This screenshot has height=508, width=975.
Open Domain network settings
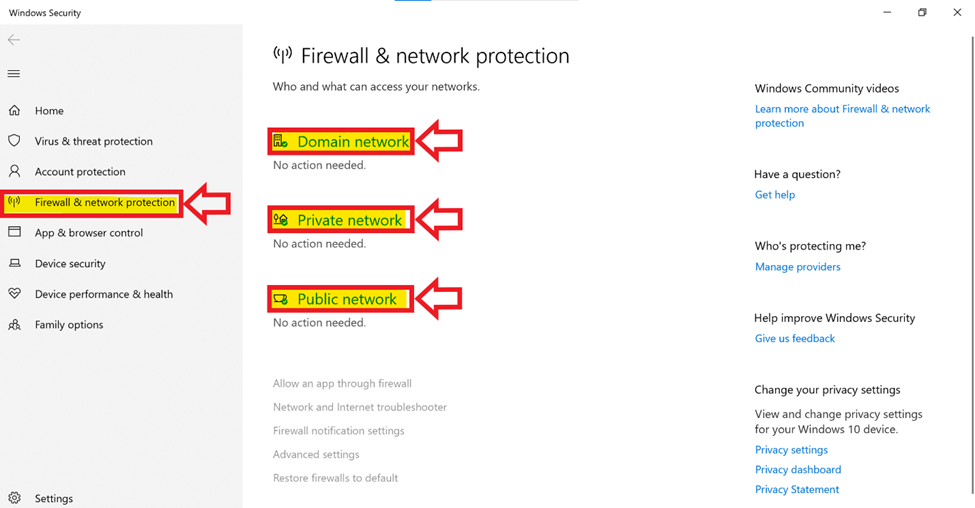click(x=352, y=142)
